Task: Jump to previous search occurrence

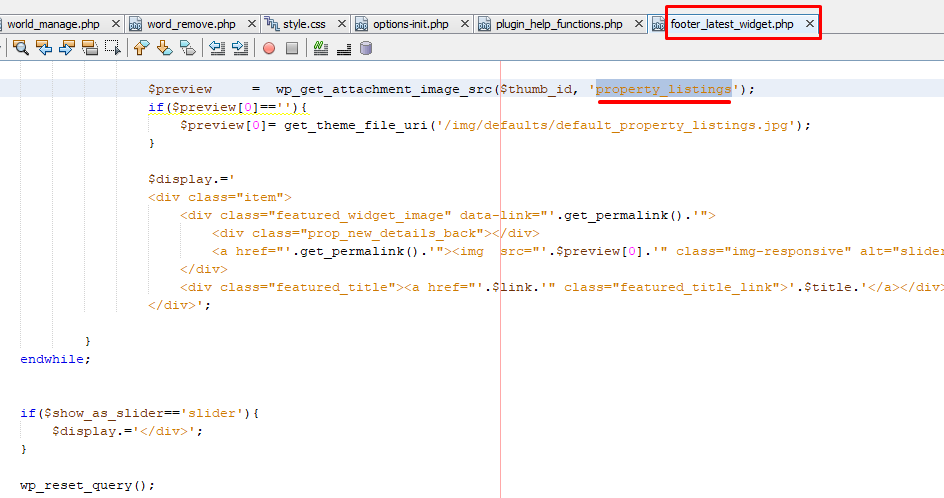Action: pos(44,48)
